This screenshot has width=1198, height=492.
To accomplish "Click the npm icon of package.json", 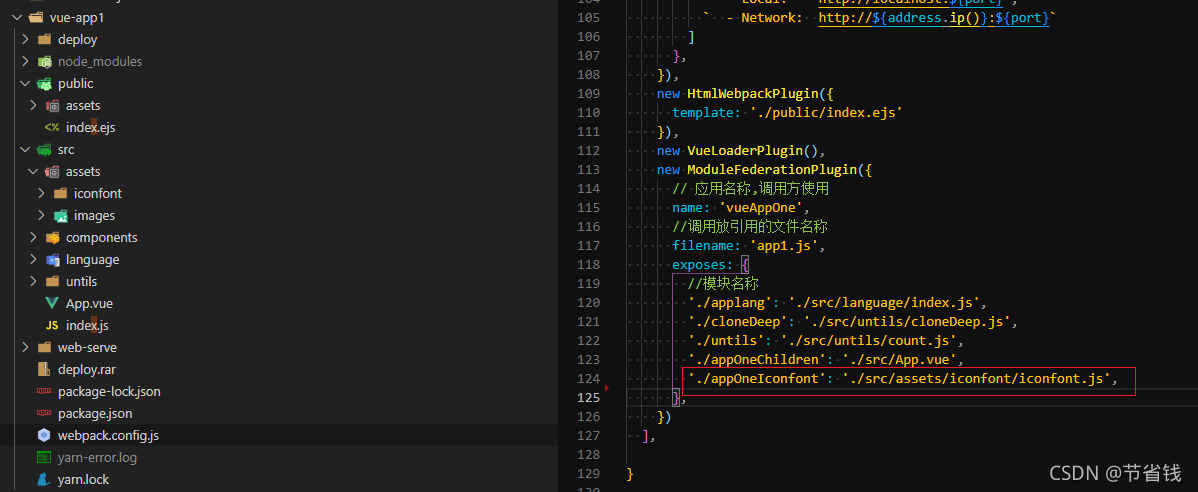I will tap(44, 414).
